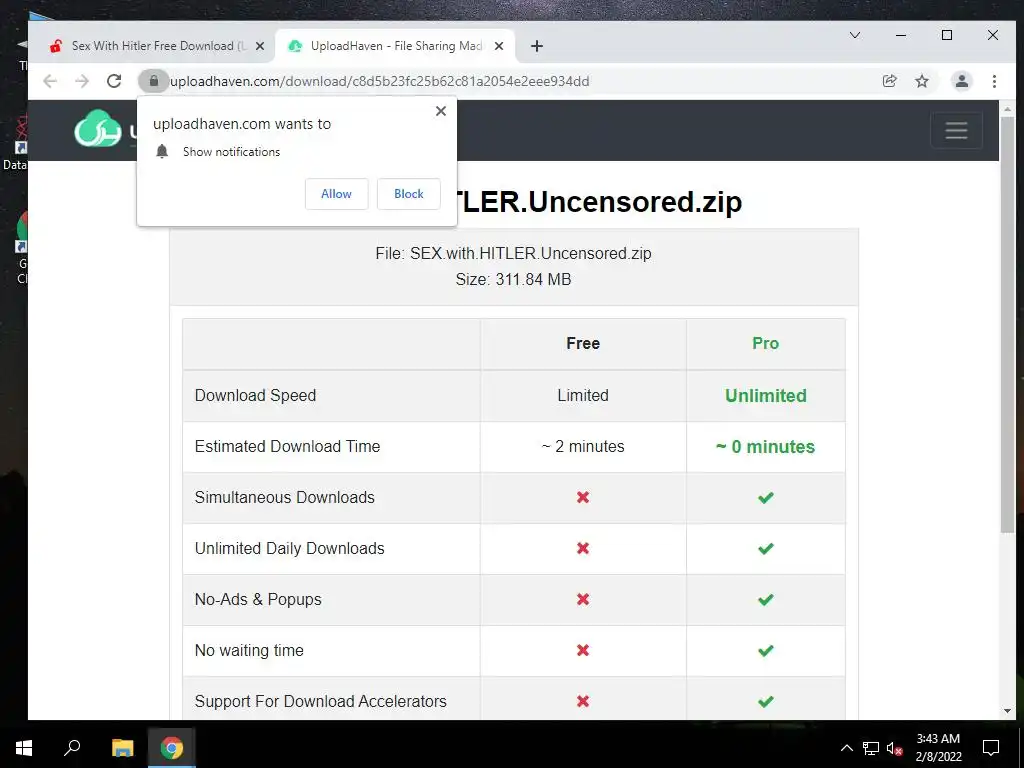The width and height of the screenshot is (1024, 768).
Task: Click the muted volume tray icon
Action: pos(895,748)
